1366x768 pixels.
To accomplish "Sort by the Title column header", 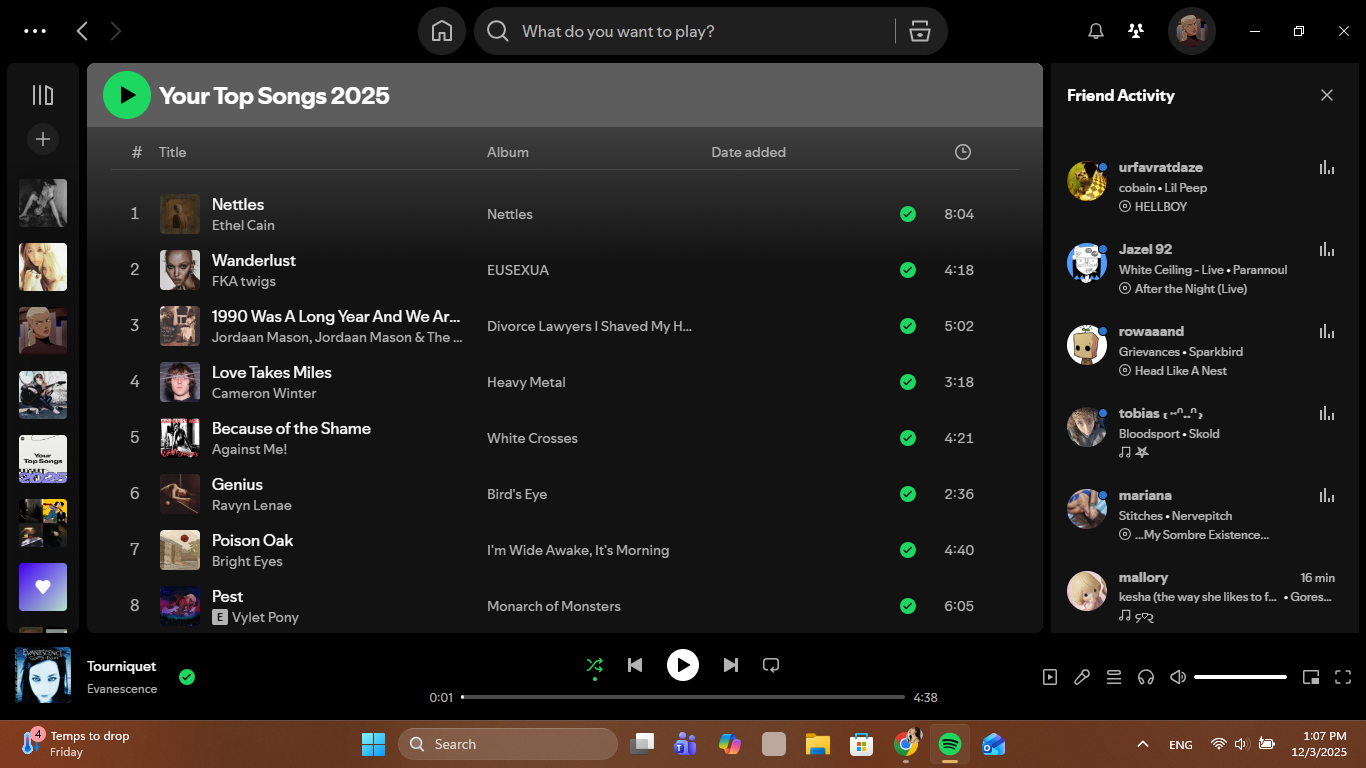I will tap(173, 152).
